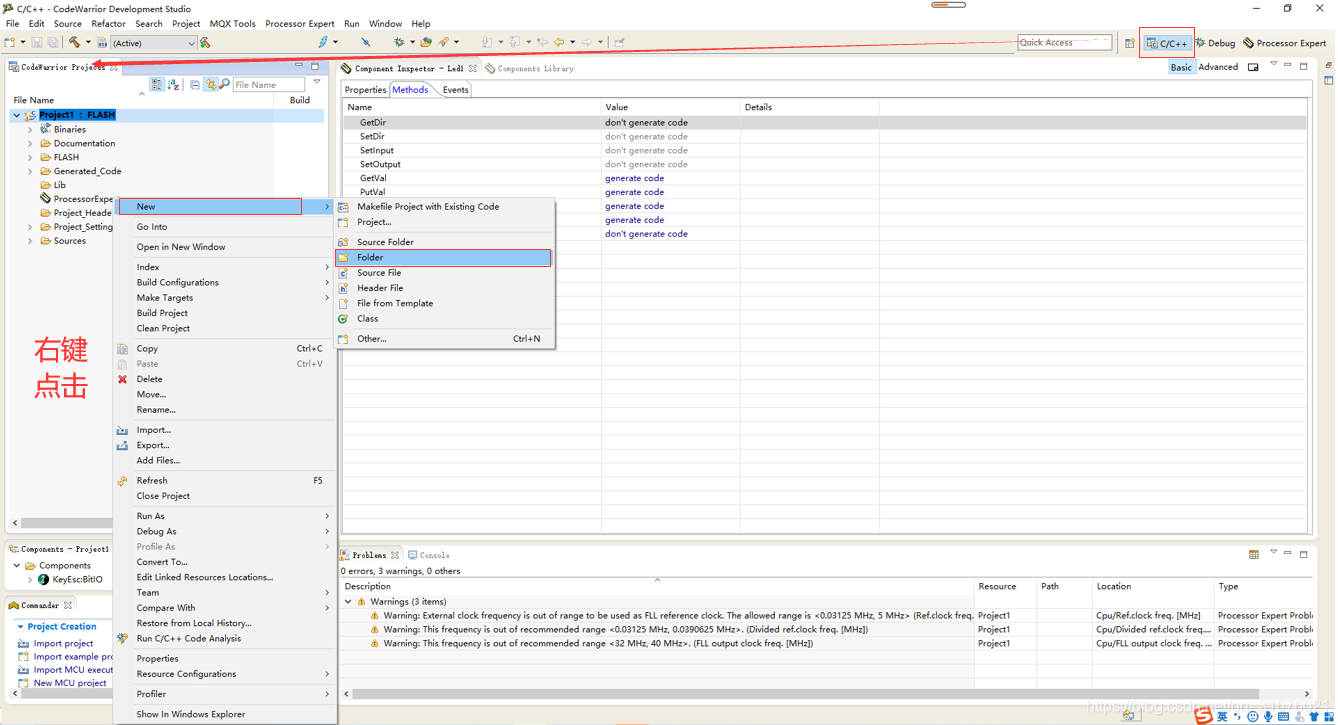Expand the Sources folder node
This screenshot has width=1338, height=725.
[x=30, y=241]
